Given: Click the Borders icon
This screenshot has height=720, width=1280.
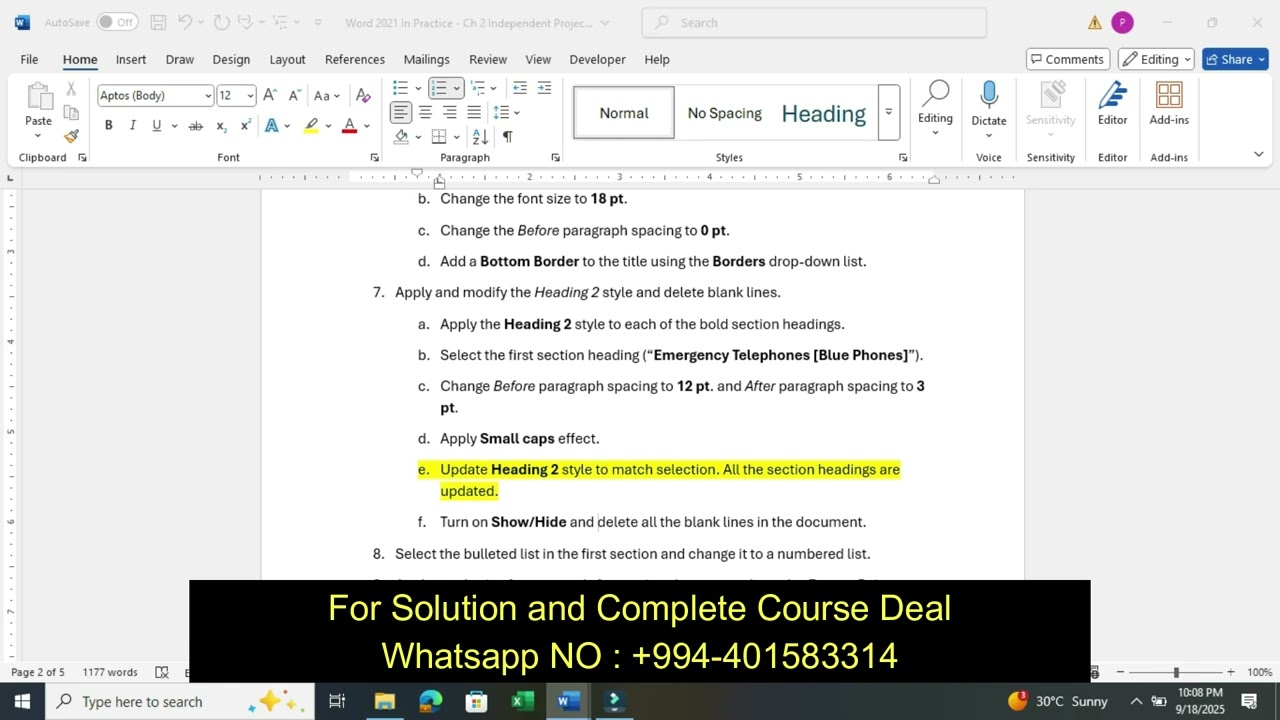Looking at the screenshot, I should [439, 136].
